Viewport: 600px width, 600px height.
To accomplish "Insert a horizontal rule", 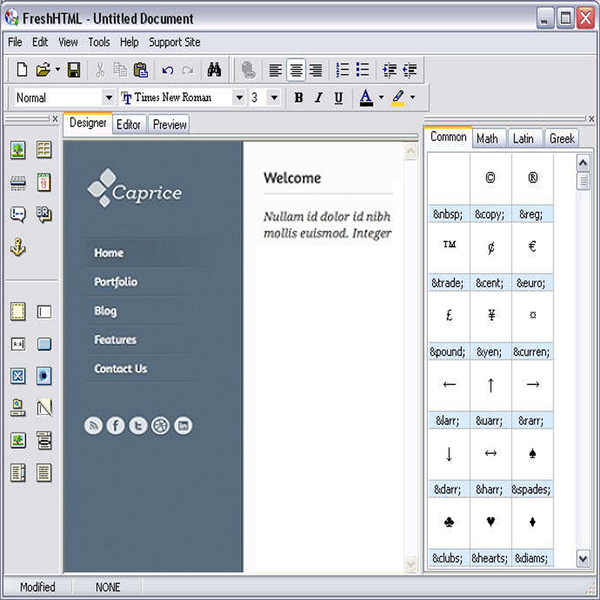I will tap(18, 183).
